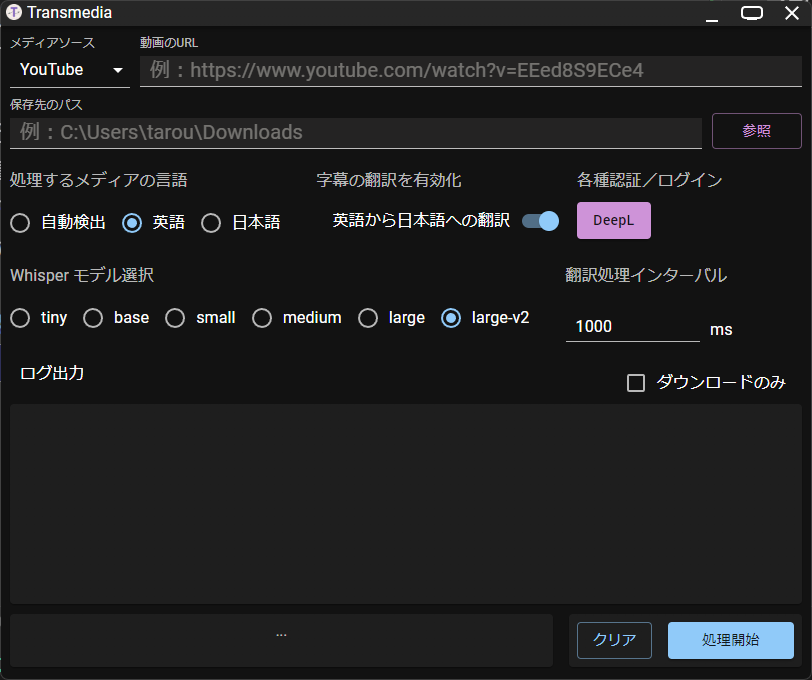Click the DeepL authentication button

point(614,221)
